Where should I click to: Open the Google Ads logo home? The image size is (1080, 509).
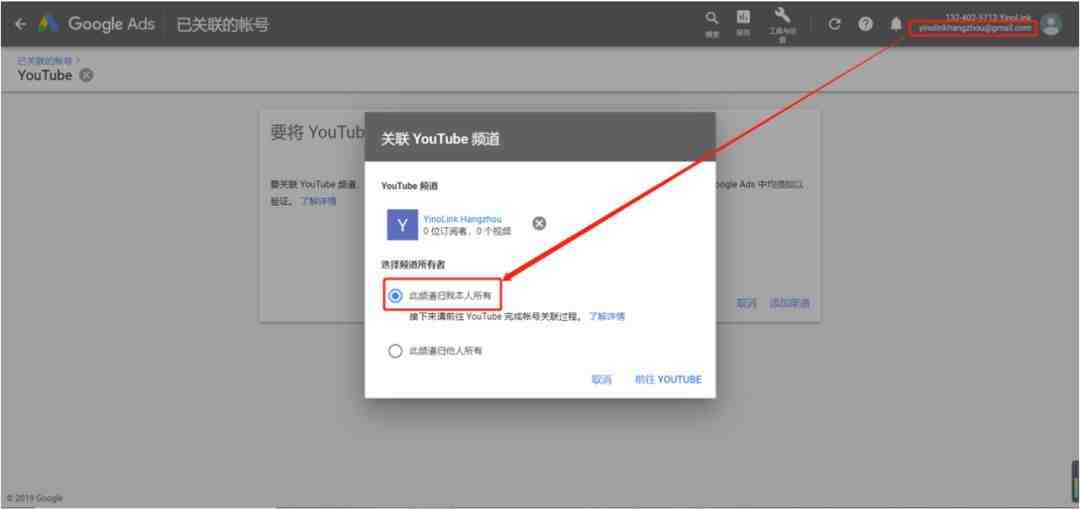coord(96,24)
